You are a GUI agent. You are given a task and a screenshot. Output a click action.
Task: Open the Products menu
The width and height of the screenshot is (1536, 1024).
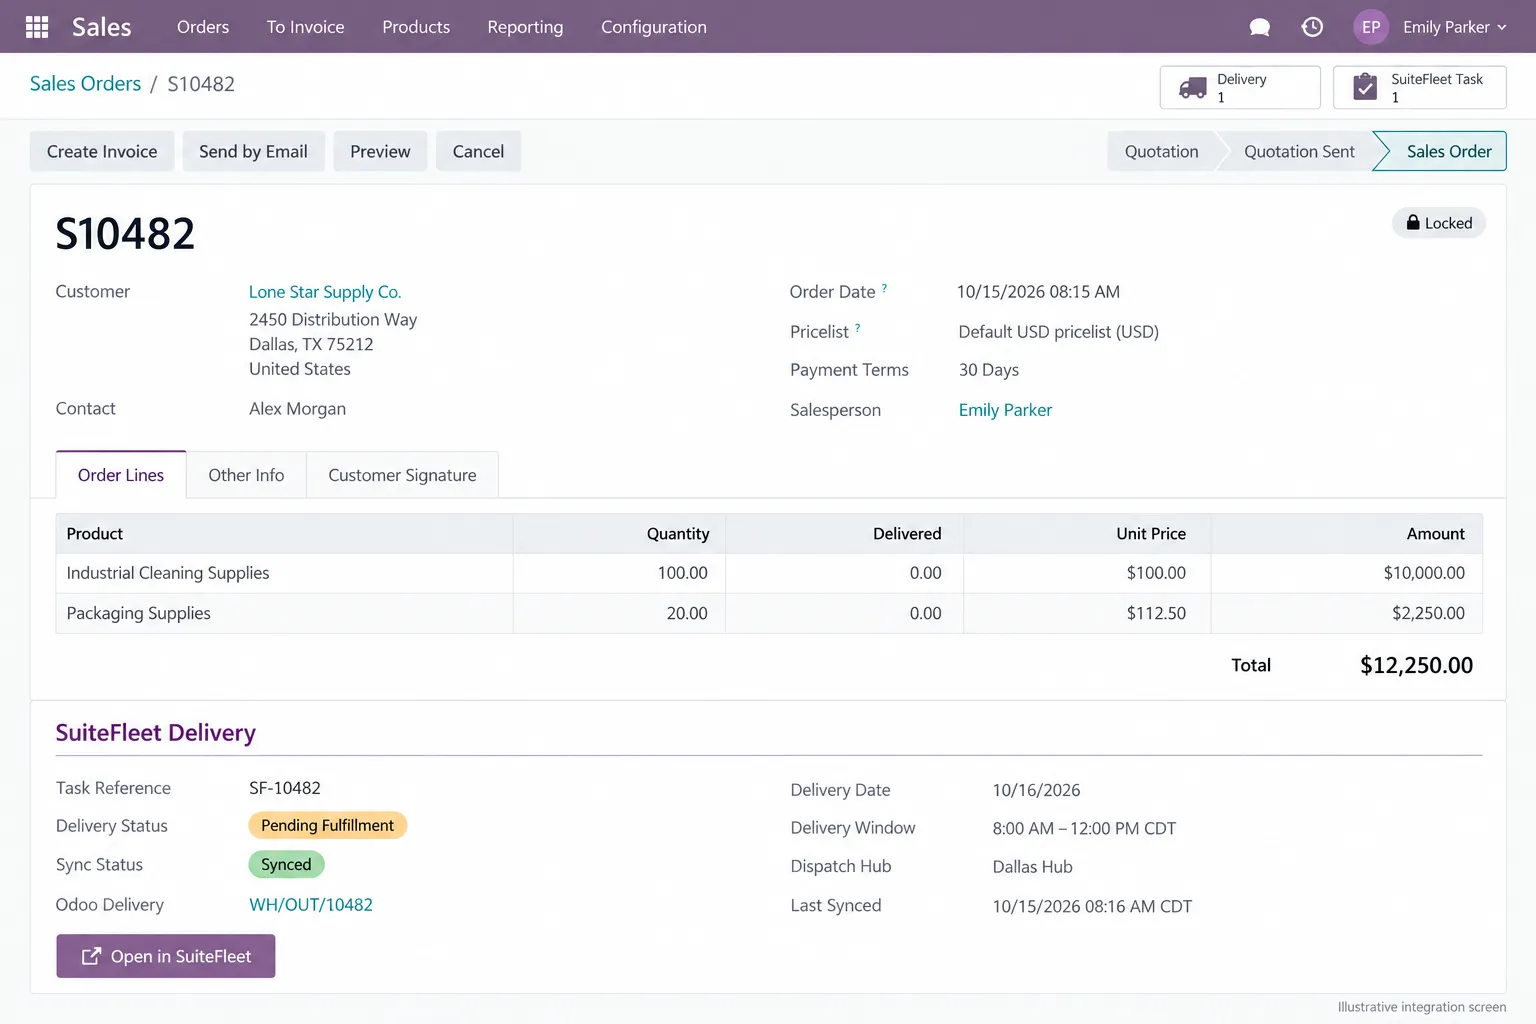416,27
